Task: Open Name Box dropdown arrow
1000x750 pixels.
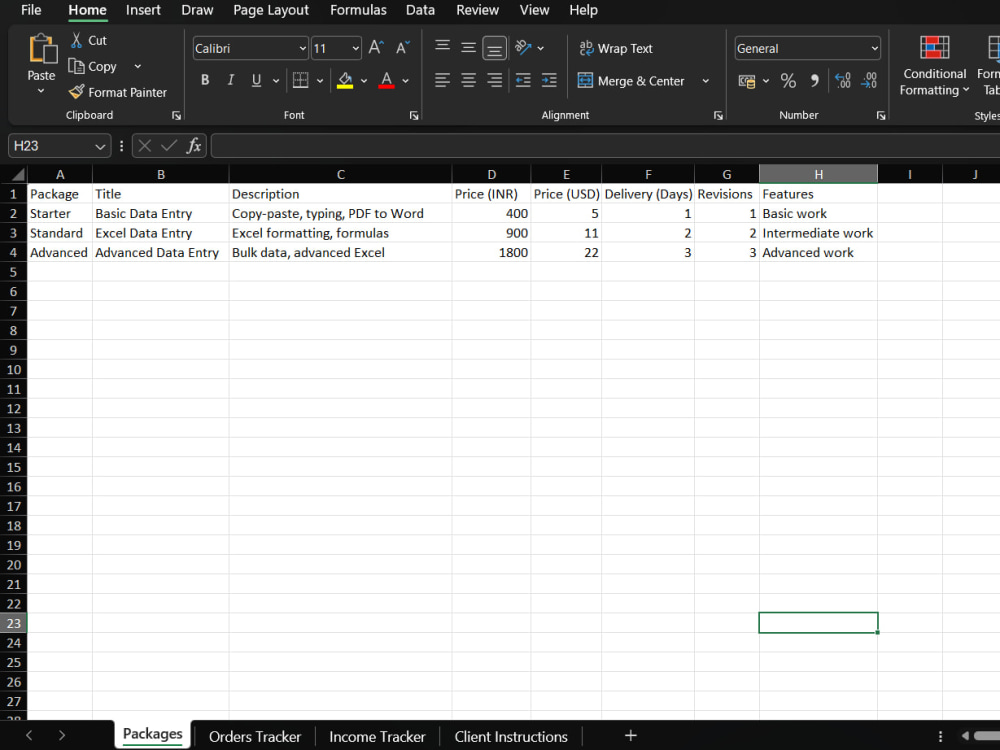Action: 100,146
